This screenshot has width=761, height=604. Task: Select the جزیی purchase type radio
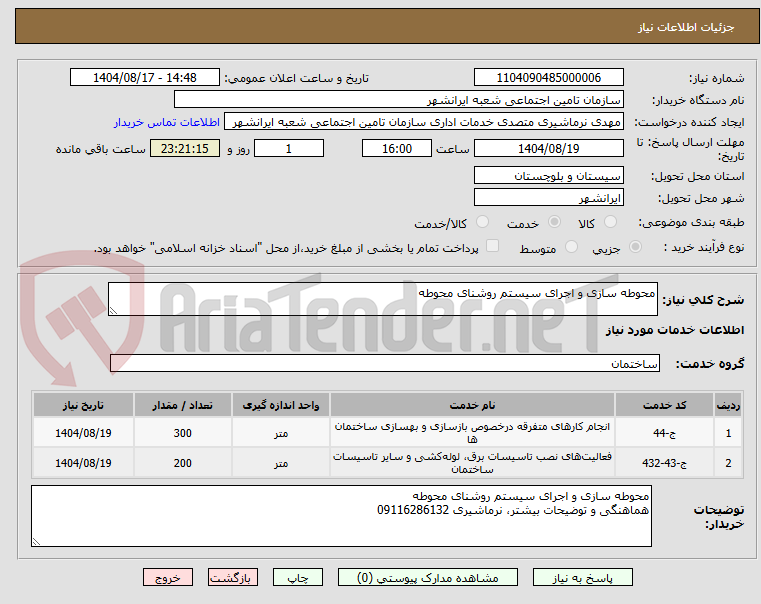pyautogui.click(x=635, y=247)
